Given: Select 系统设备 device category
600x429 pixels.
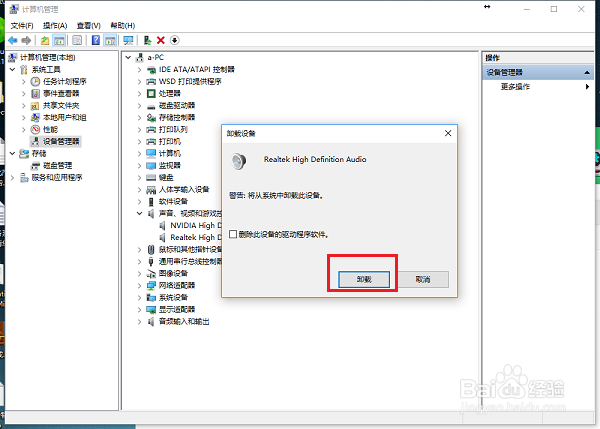Looking at the screenshot, I should click(173, 297).
